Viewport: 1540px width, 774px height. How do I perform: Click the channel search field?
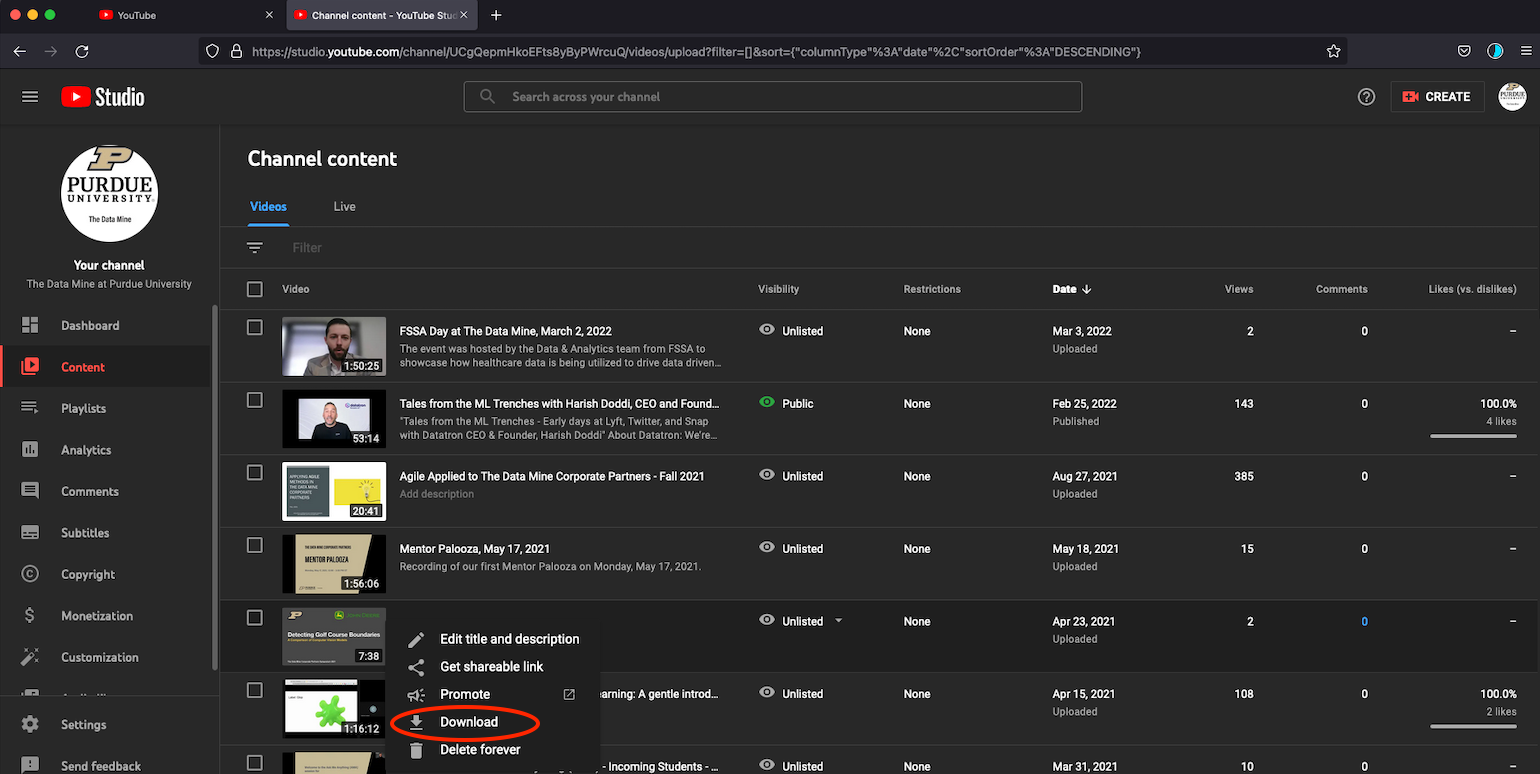[772, 97]
